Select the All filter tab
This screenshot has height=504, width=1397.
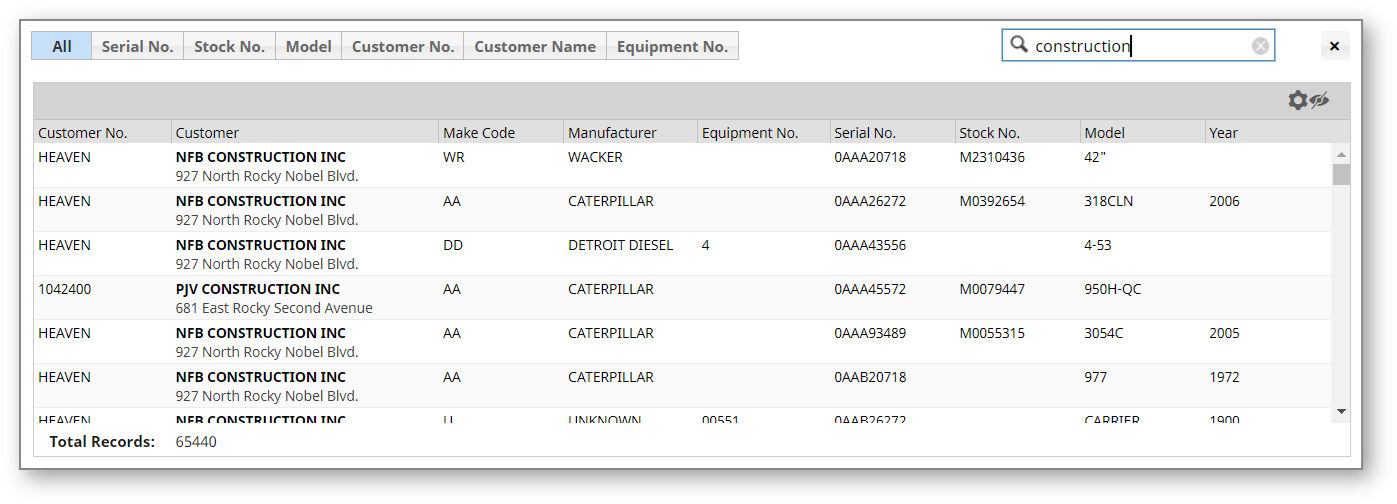click(x=62, y=46)
